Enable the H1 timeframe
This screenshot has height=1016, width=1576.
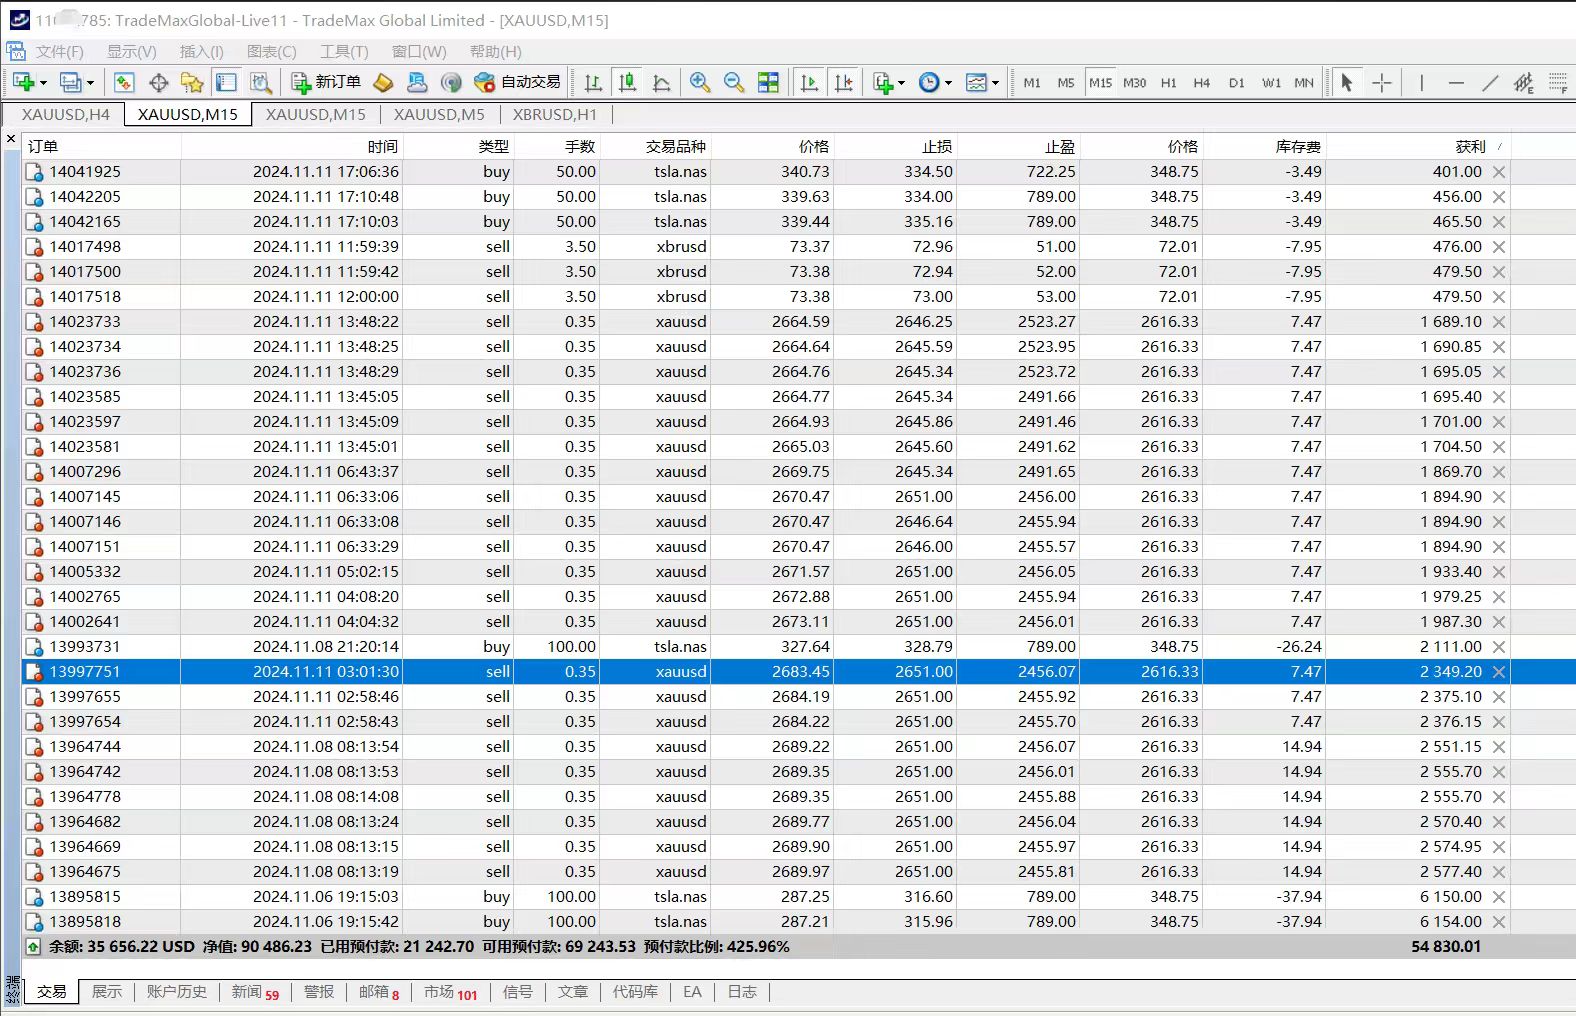(x=1168, y=83)
